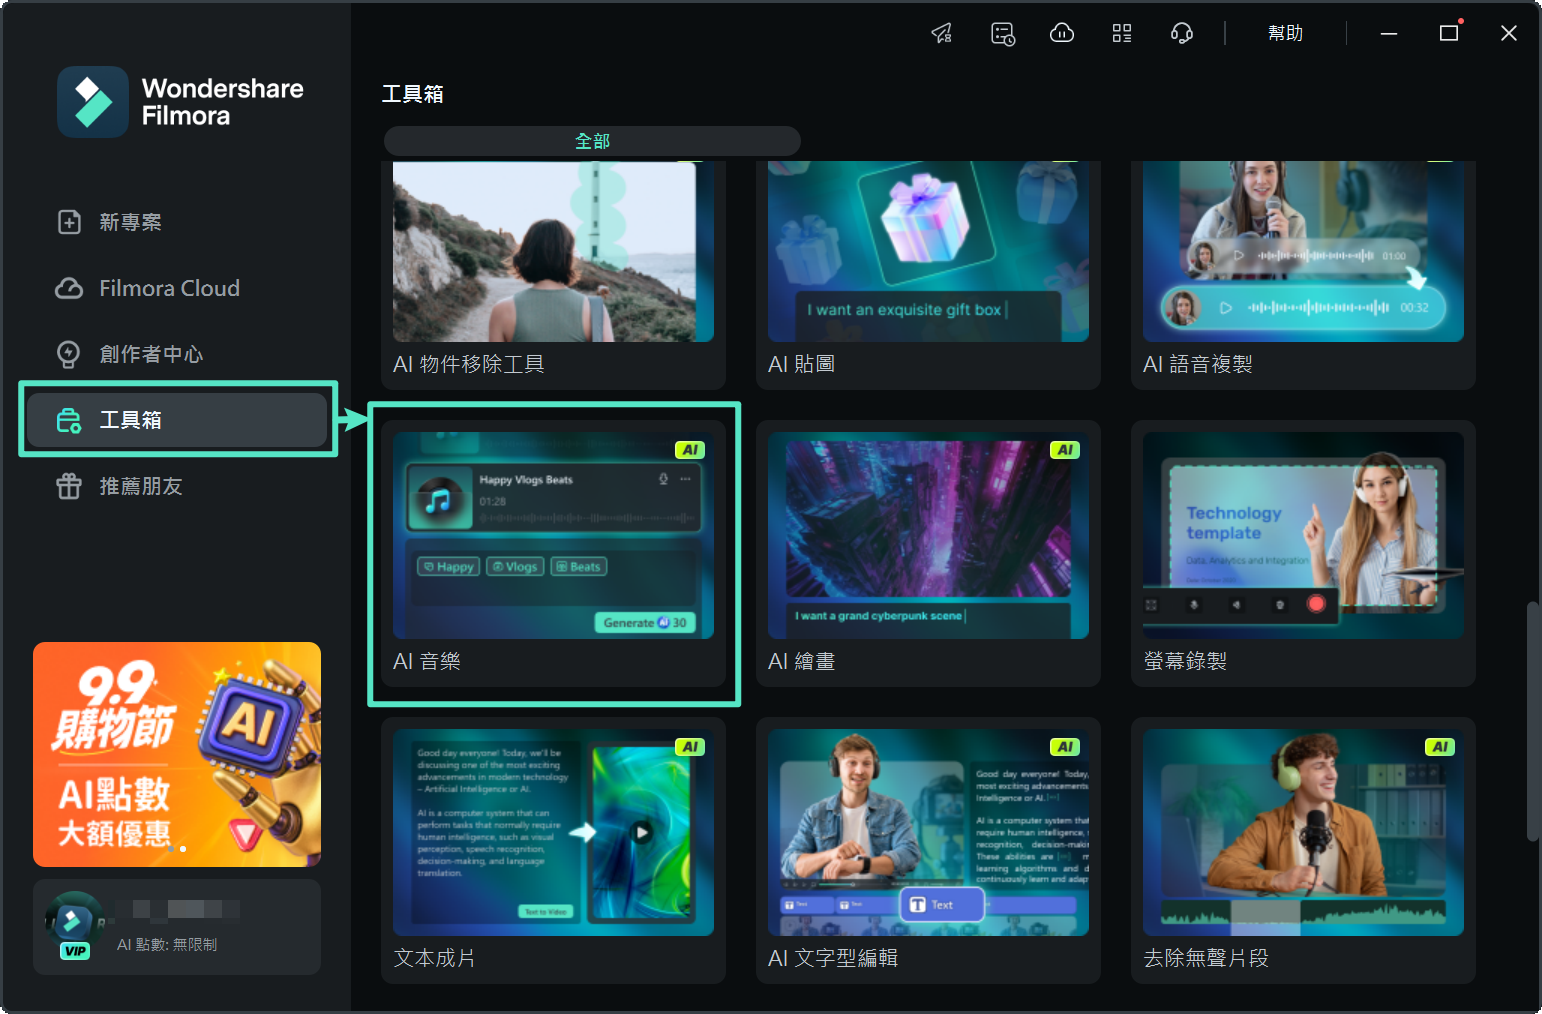
Task: Click the AI badge on AI 繪畫 card
Action: (1065, 450)
